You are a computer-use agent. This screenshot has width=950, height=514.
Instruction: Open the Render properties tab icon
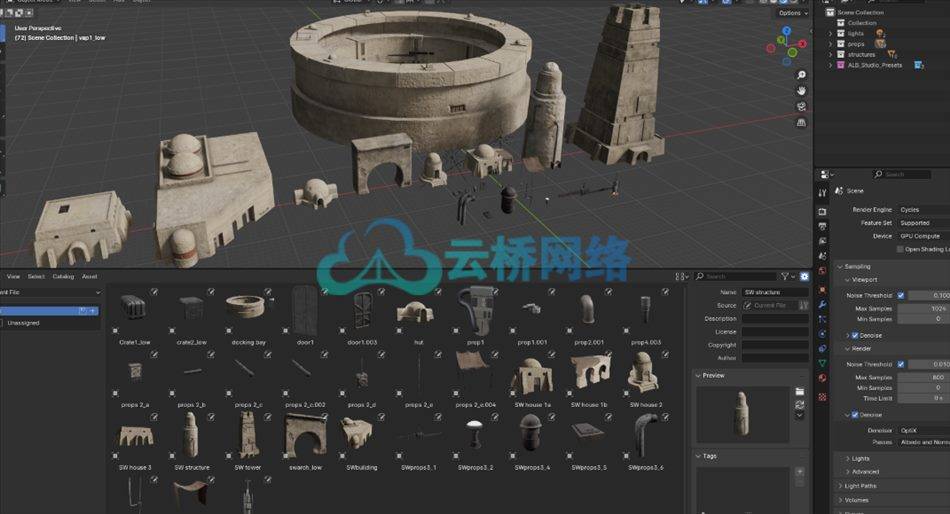[x=822, y=212]
